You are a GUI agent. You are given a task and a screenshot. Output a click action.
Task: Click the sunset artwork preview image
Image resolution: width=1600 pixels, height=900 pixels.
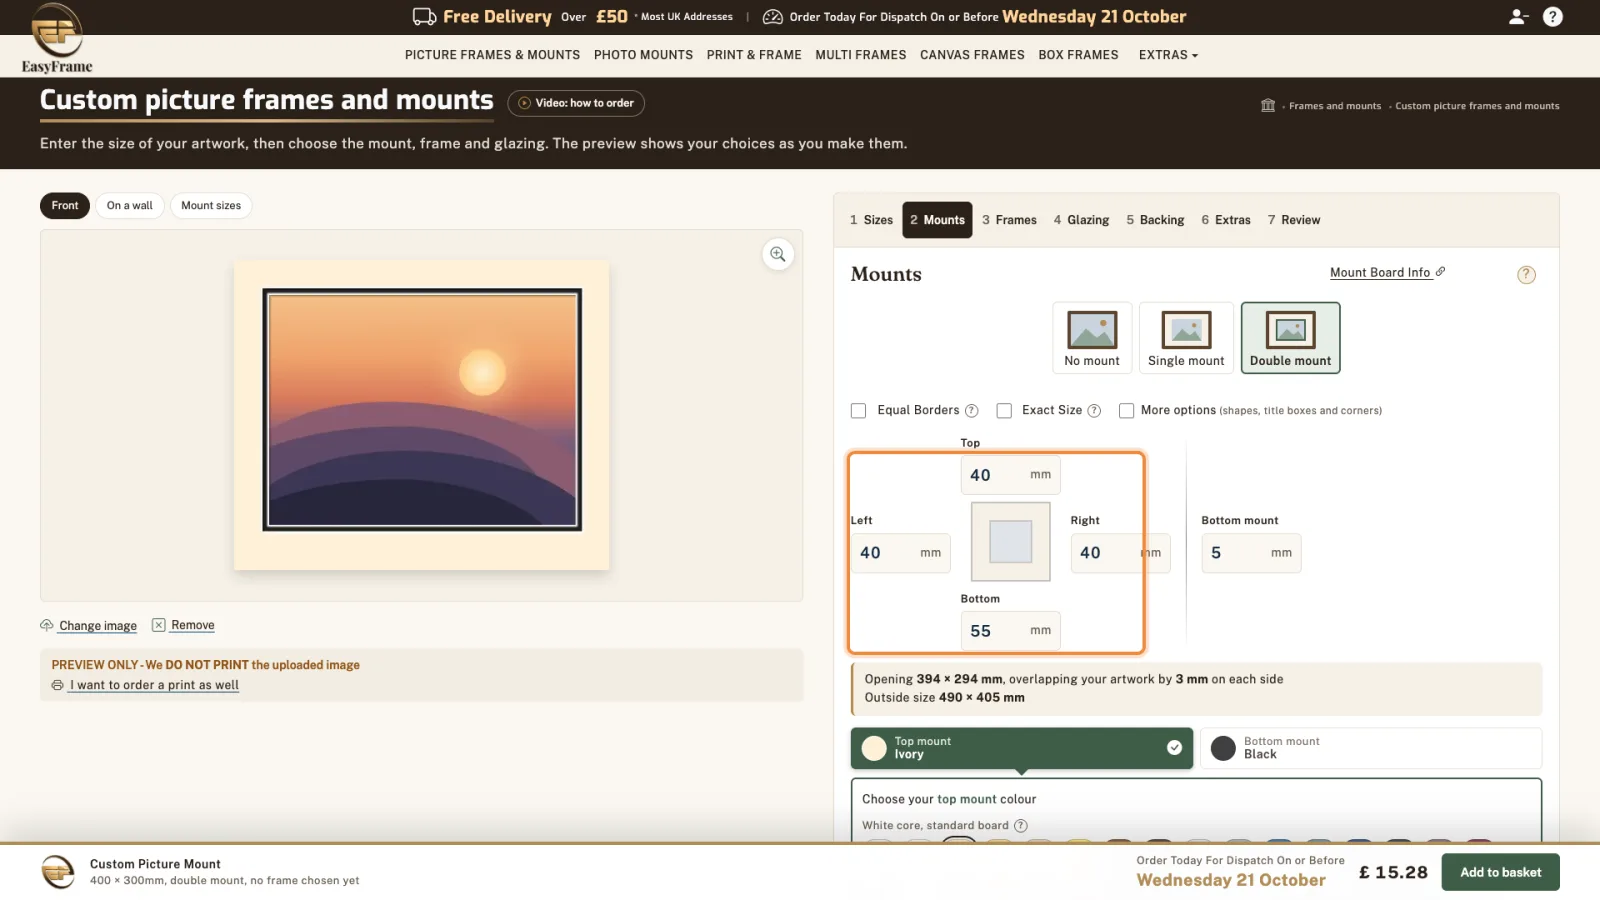[x=422, y=410]
